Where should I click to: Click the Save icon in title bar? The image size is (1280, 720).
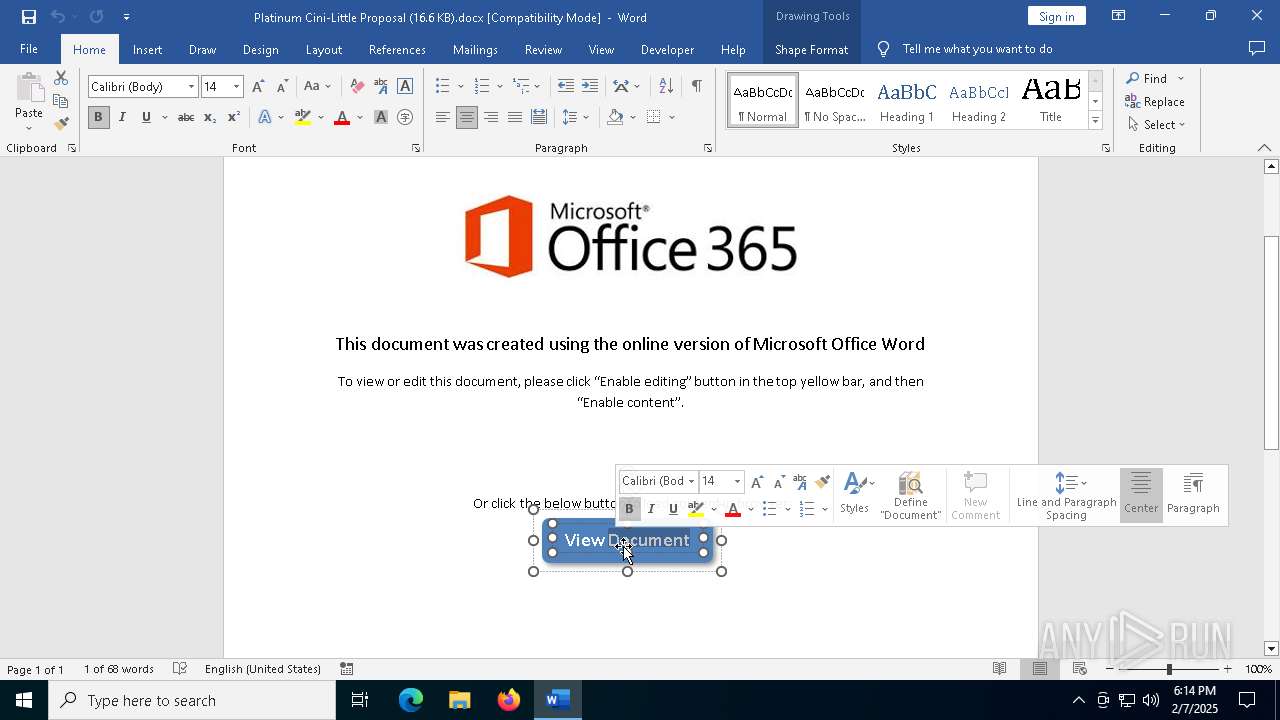pos(29,17)
